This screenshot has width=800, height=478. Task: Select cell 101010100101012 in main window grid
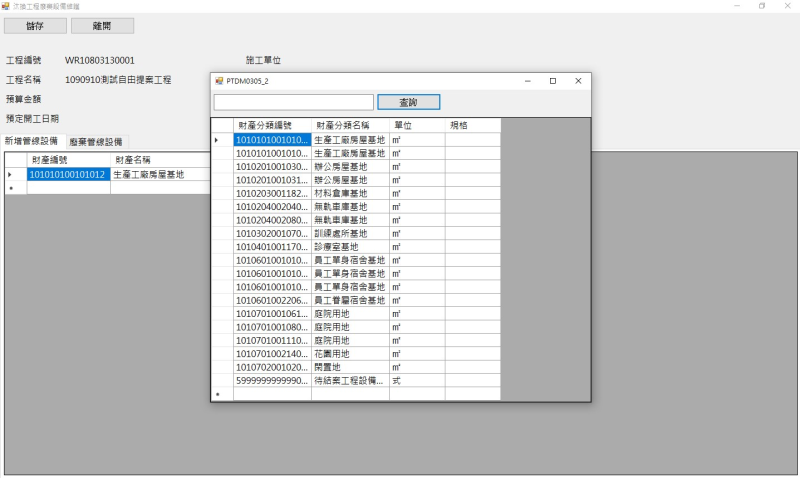(68, 174)
